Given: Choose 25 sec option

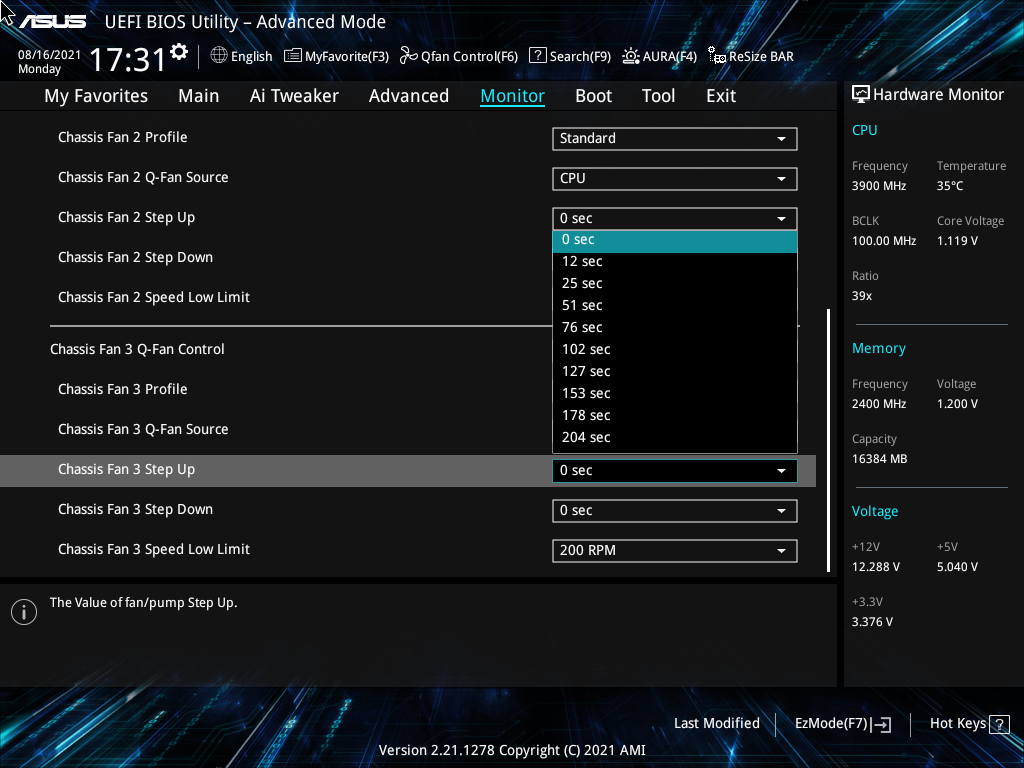Looking at the screenshot, I should pyautogui.click(x=675, y=283).
